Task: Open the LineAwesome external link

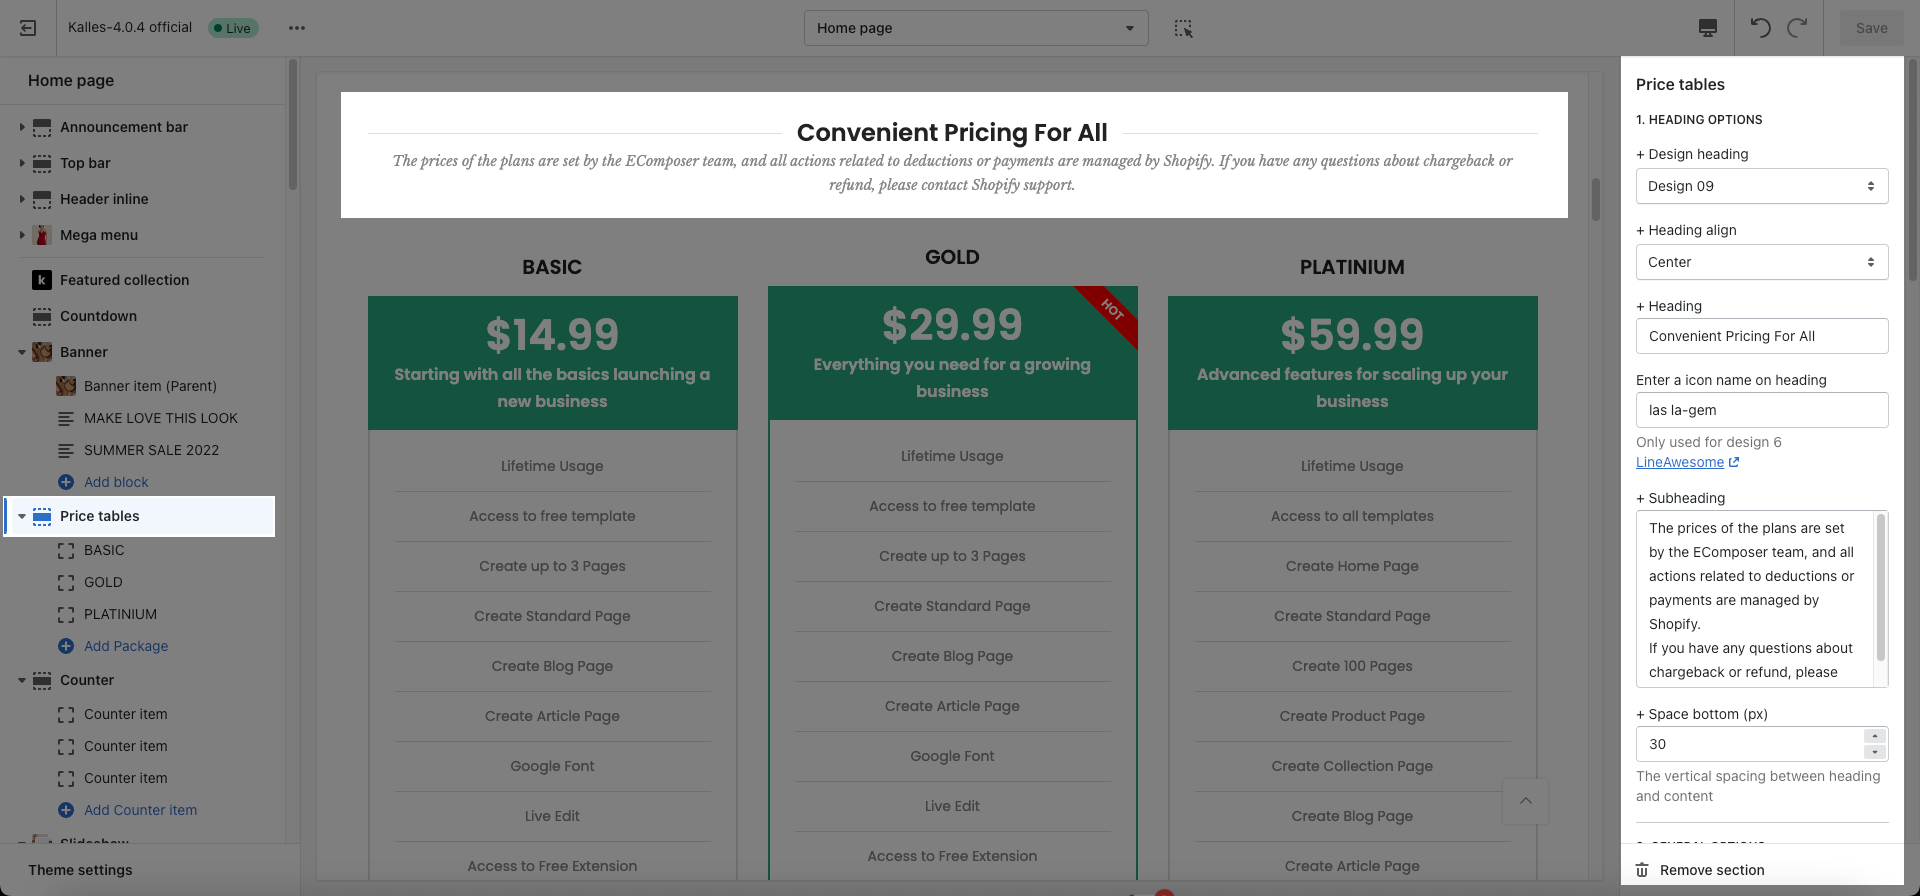Action: (1687, 462)
